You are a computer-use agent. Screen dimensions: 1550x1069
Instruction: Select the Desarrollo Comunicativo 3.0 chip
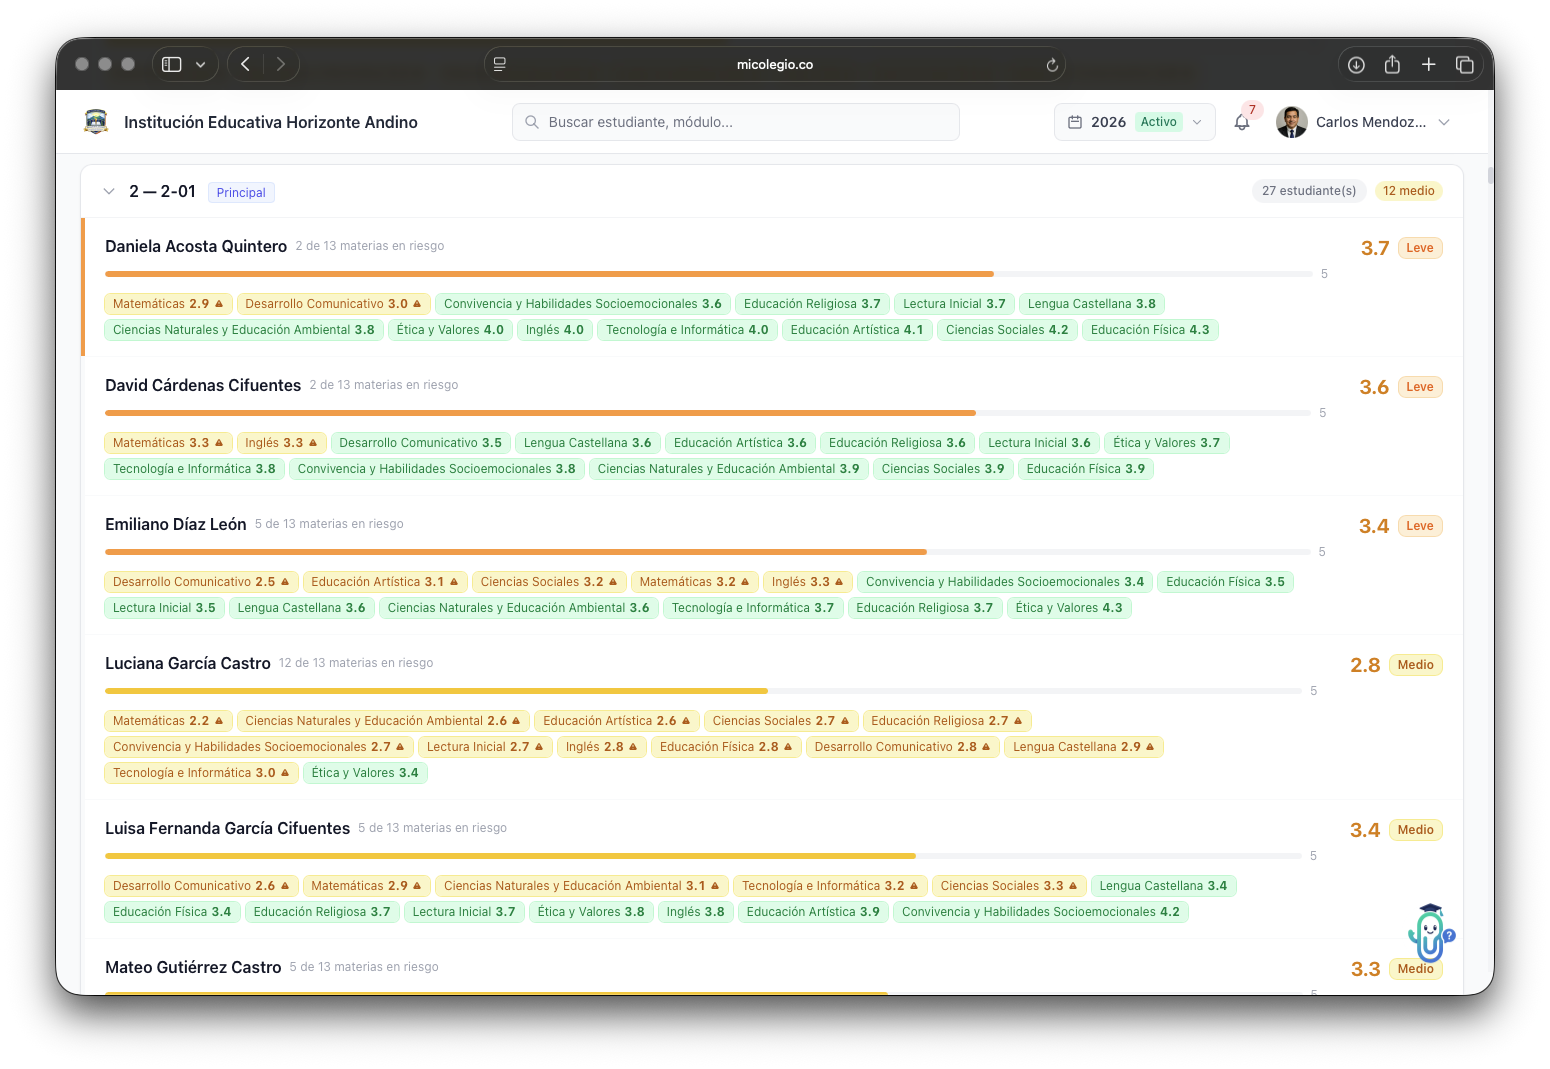(x=334, y=304)
